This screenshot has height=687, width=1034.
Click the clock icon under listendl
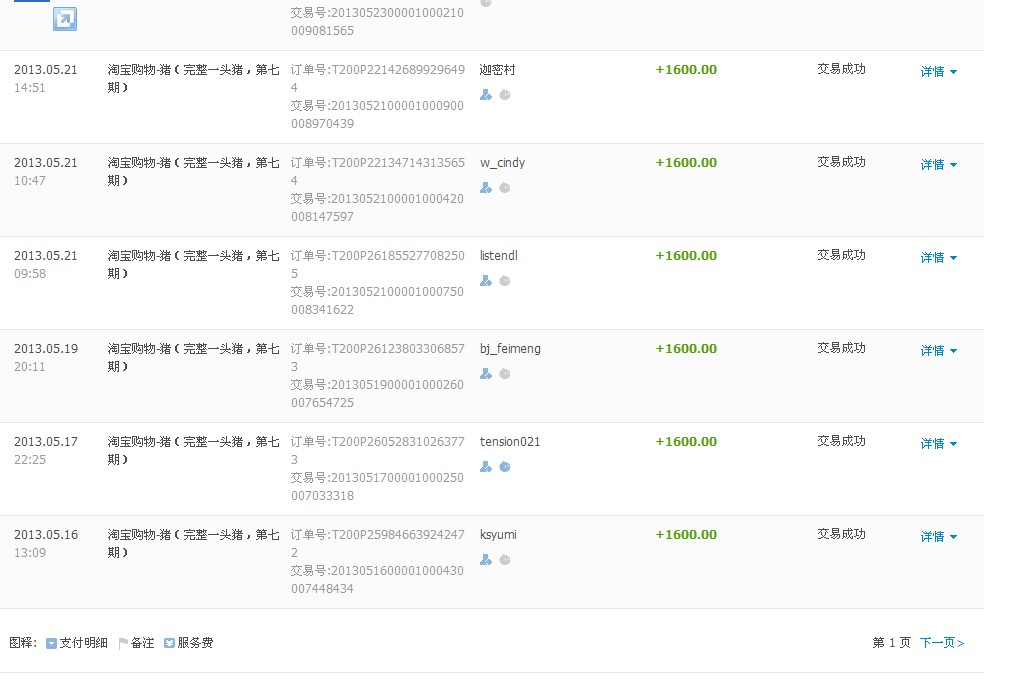click(505, 281)
